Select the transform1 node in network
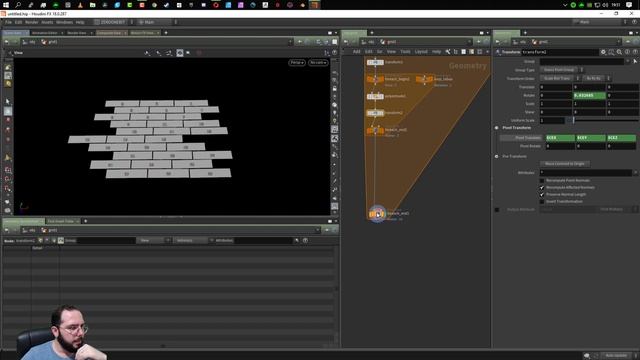Image resolution: width=640 pixels, height=360 pixels. click(375, 62)
